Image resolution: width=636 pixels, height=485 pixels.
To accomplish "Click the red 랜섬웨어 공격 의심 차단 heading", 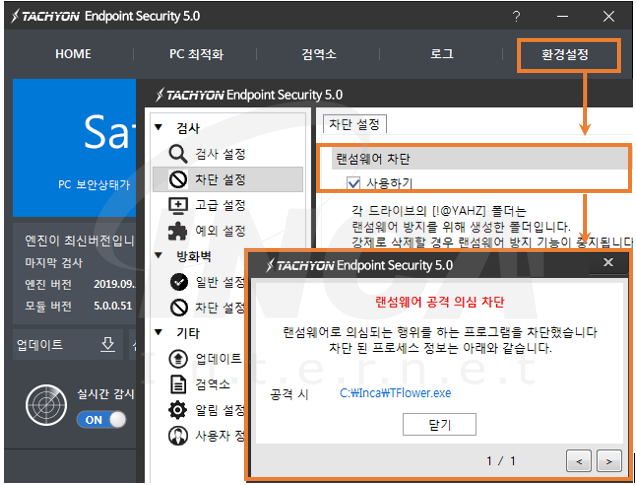I will click(x=439, y=302).
